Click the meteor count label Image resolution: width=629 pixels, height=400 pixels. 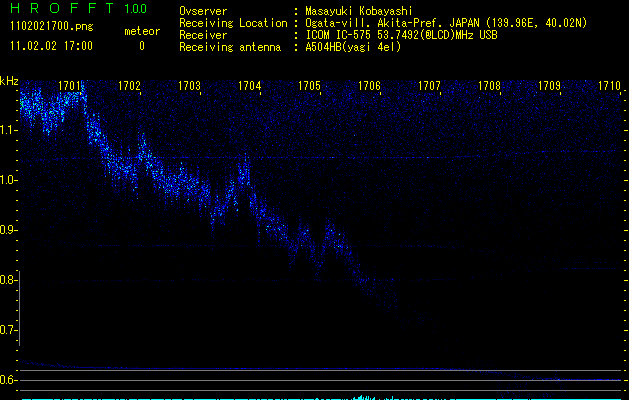click(x=142, y=31)
